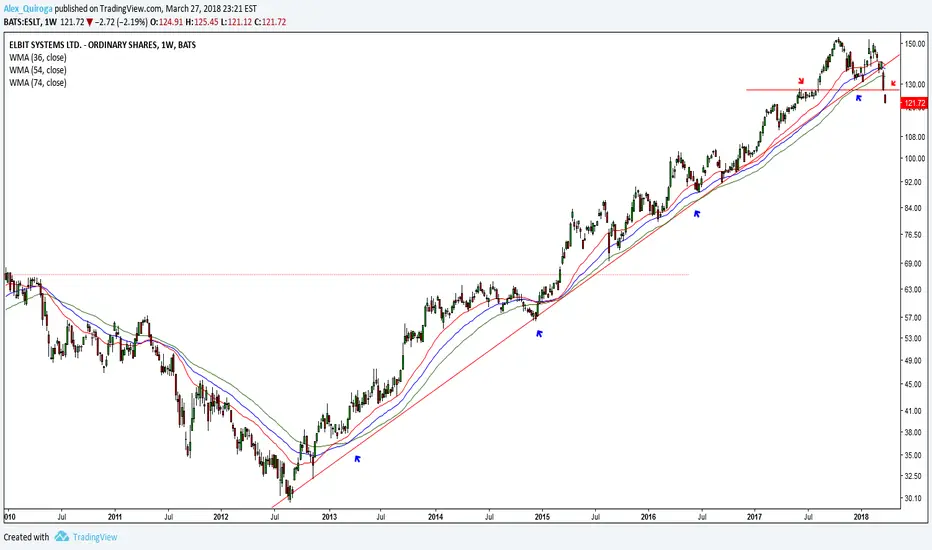932x550 pixels.
Task: Click the 2012 time axis label
Action: (x=222, y=517)
